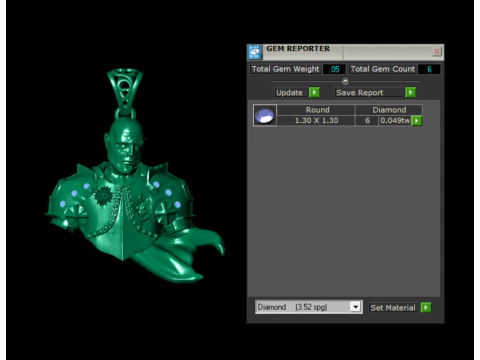Select the round gem thumbnail
Viewport: 480px width, 360px height.
point(265,115)
